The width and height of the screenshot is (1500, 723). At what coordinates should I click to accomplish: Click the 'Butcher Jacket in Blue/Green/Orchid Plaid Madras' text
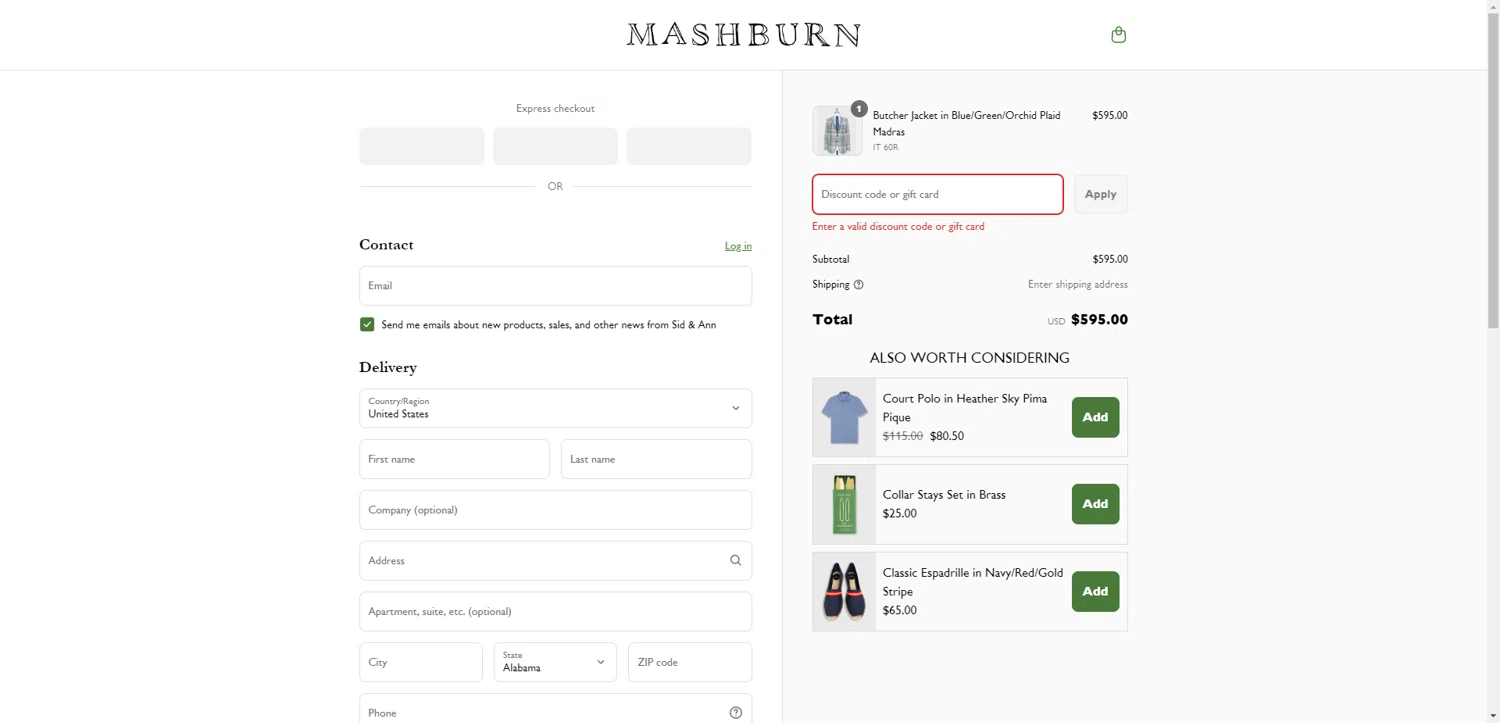pyautogui.click(x=966, y=124)
